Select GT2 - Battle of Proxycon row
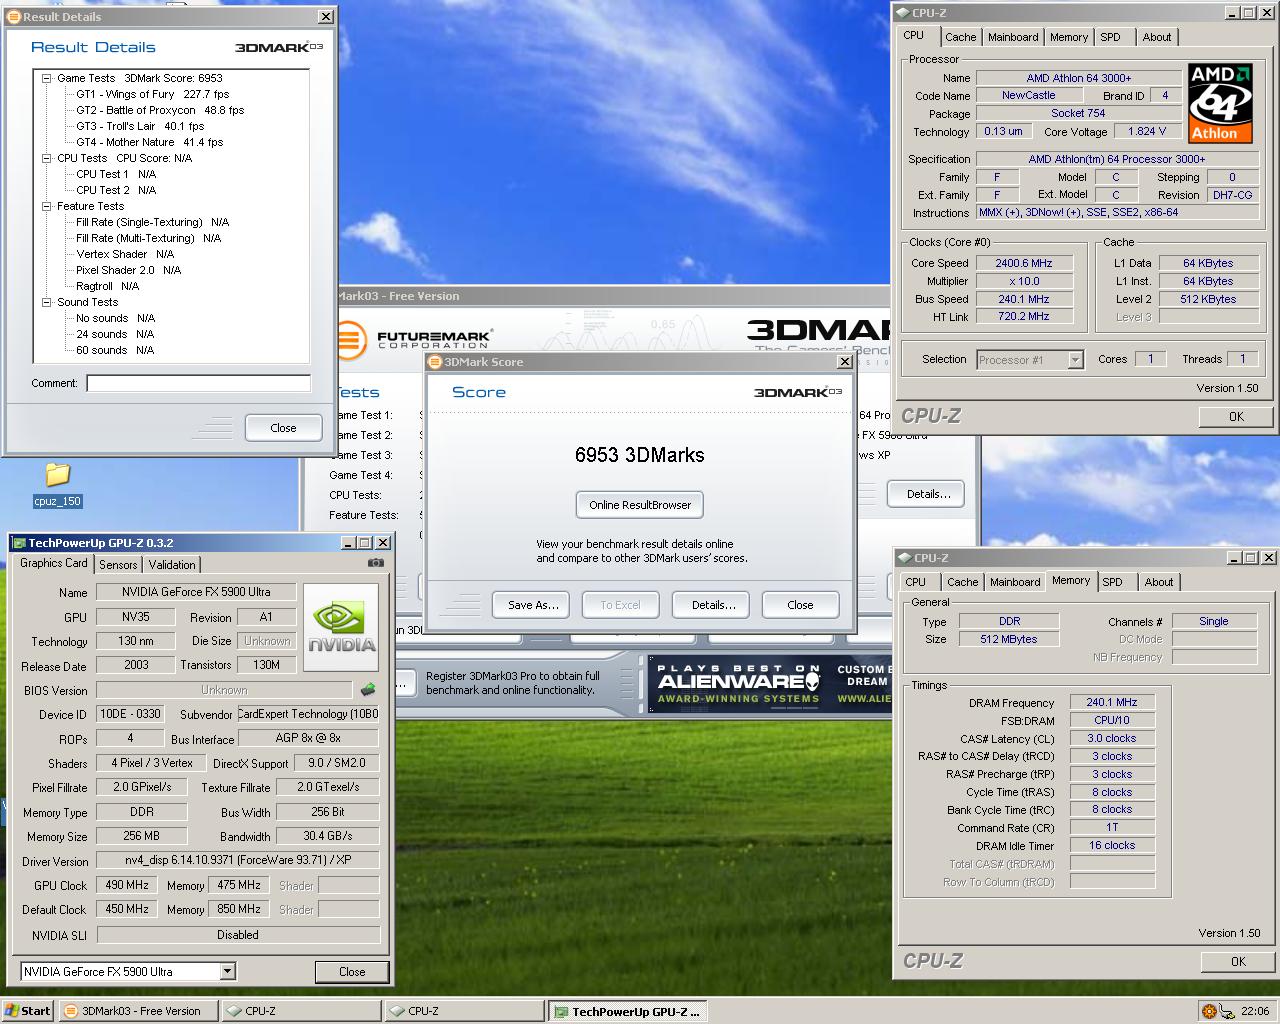 click(x=160, y=110)
